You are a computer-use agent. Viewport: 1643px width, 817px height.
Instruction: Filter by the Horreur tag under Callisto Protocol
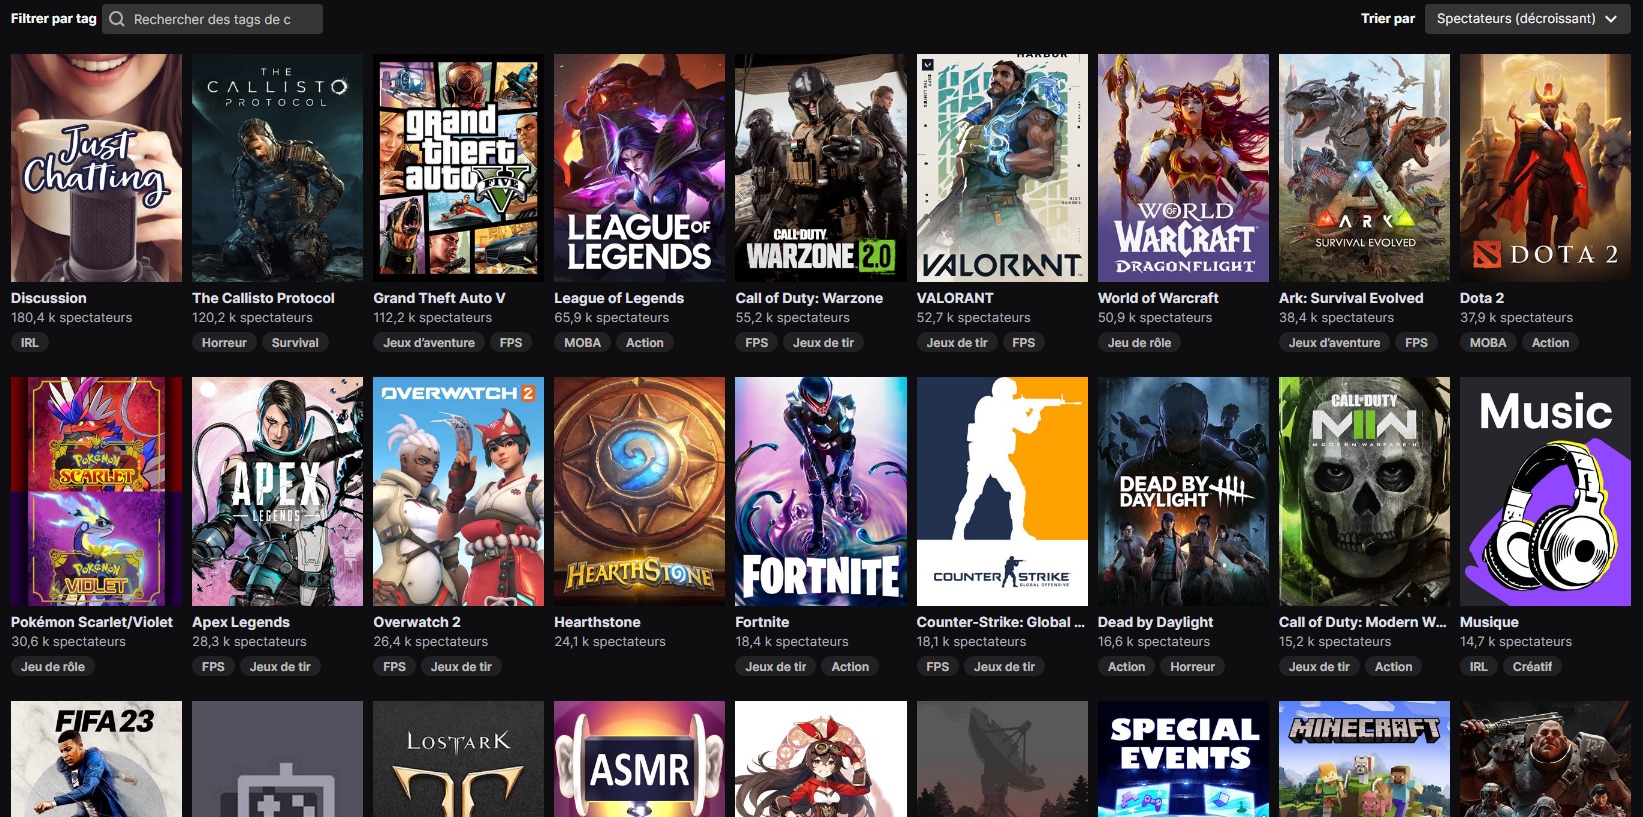[224, 343]
